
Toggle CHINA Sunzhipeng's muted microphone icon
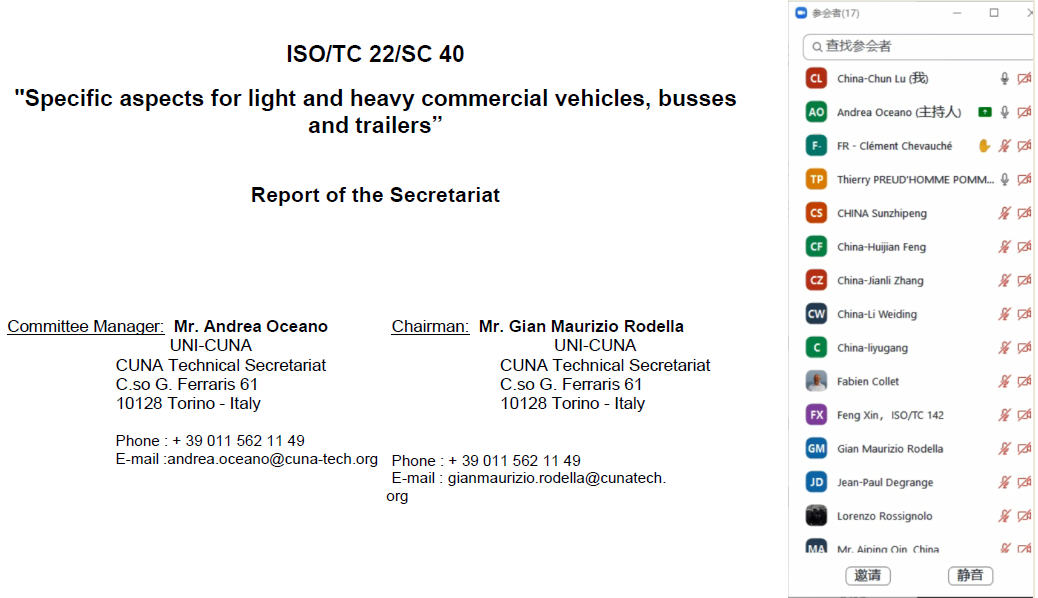(x=1005, y=213)
